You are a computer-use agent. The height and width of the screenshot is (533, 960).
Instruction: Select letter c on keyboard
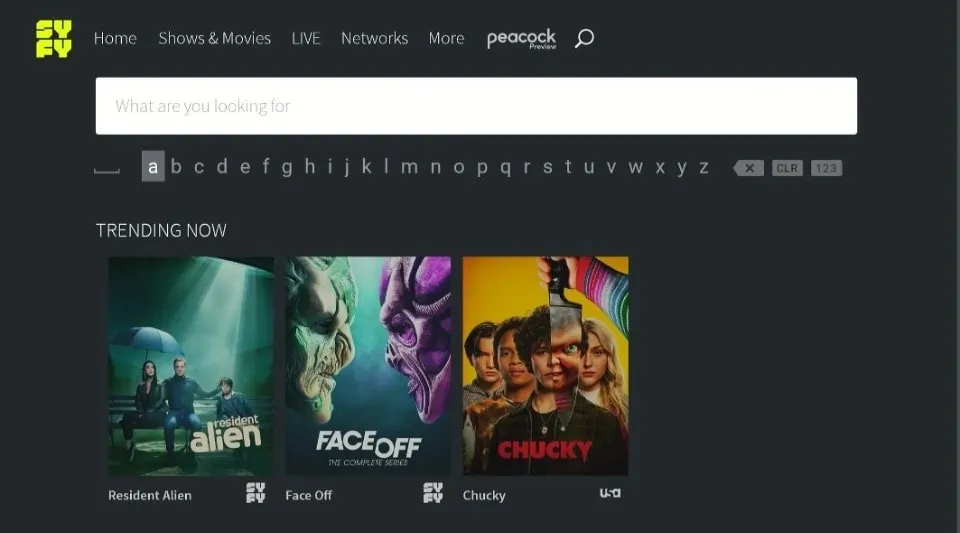pos(199,167)
